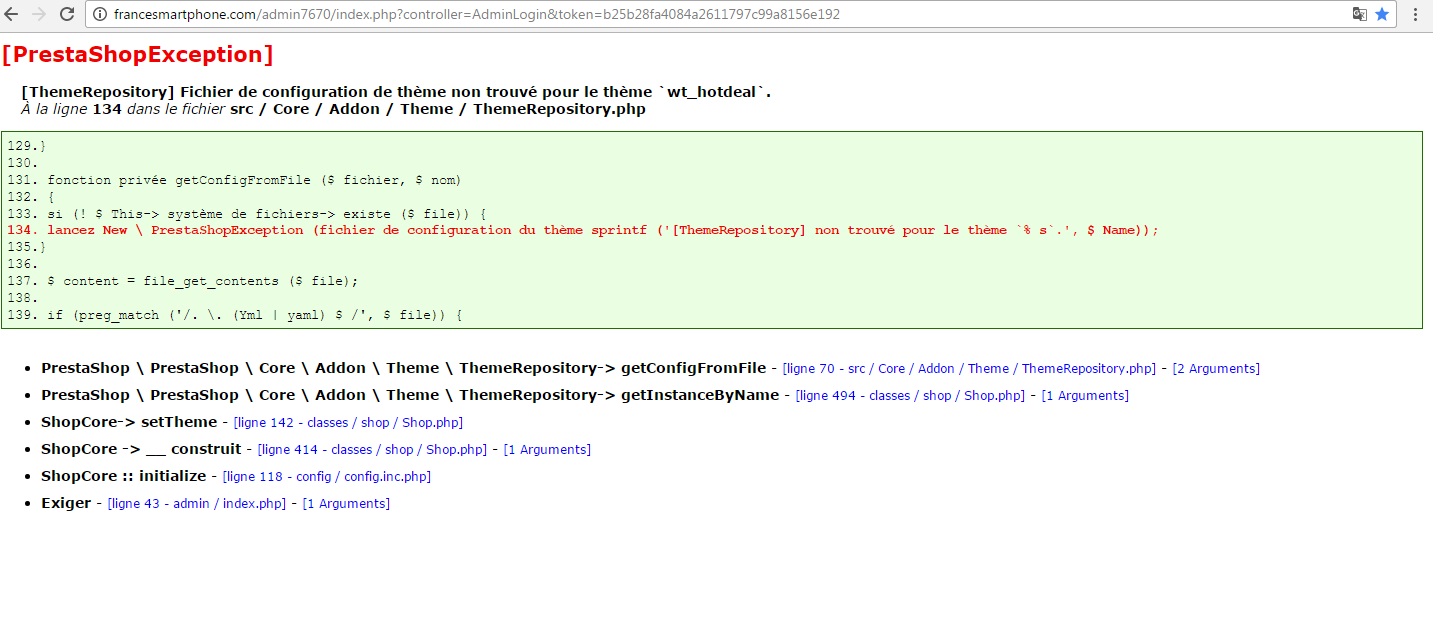Click code line 131 'fonction privée getConfigFromFile'
This screenshot has height=643, width=1441.
click(234, 180)
